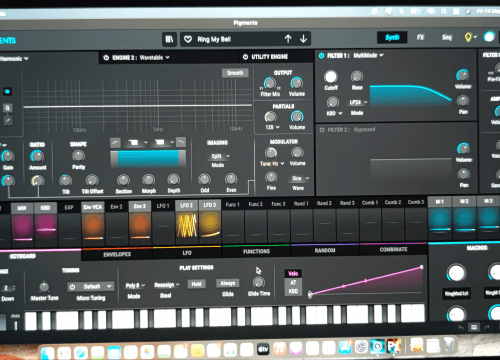Viewport: 500px width, 360px height.
Task: Load next preset with down arrow
Action: pyautogui.click(x=303, y=39)
